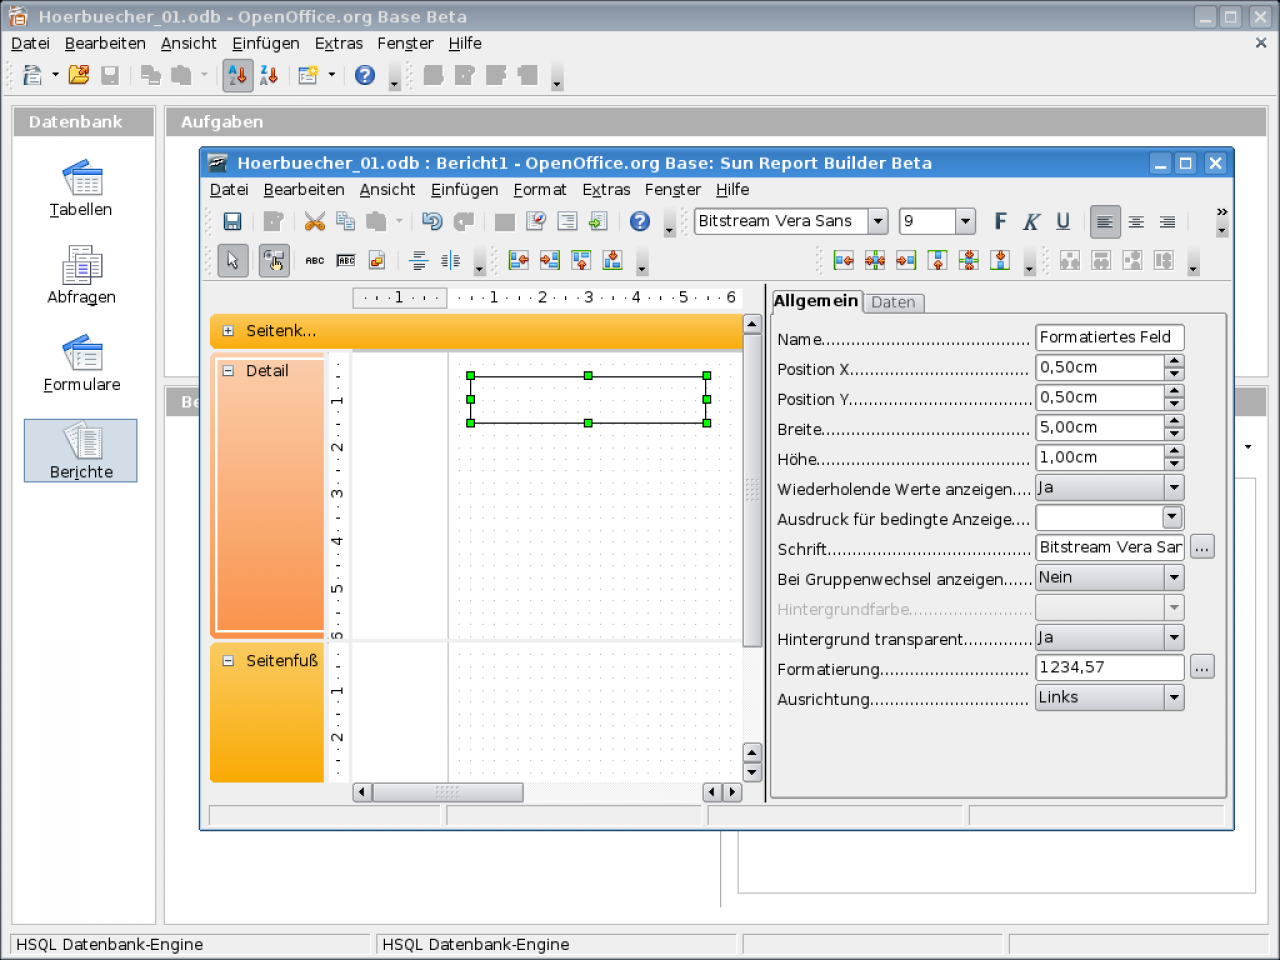Open Ausdruck für bedingte Anzeige dropdown

click(1173, 517)
